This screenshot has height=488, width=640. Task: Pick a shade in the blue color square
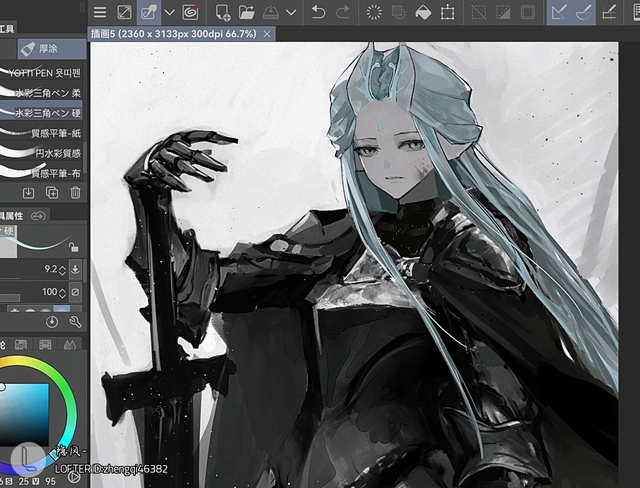pos(24,414)
